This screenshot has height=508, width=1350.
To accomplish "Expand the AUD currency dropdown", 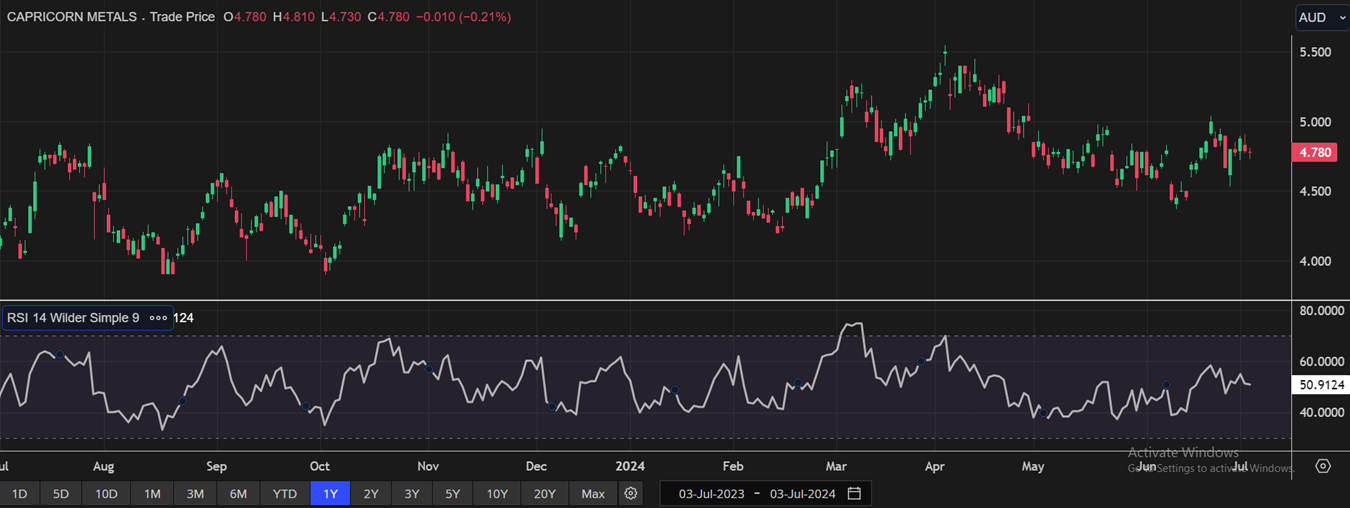I will pos(1319,17).
